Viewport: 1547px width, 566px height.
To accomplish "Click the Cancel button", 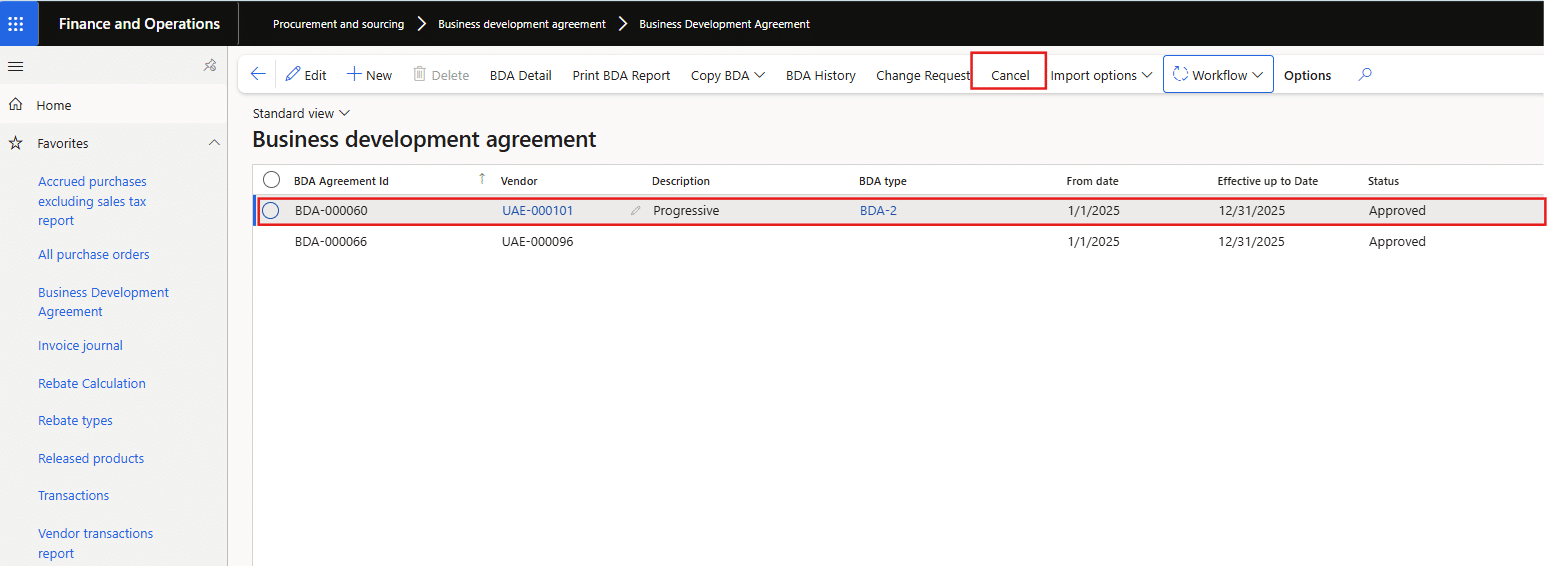I will tap(1010, 75).
